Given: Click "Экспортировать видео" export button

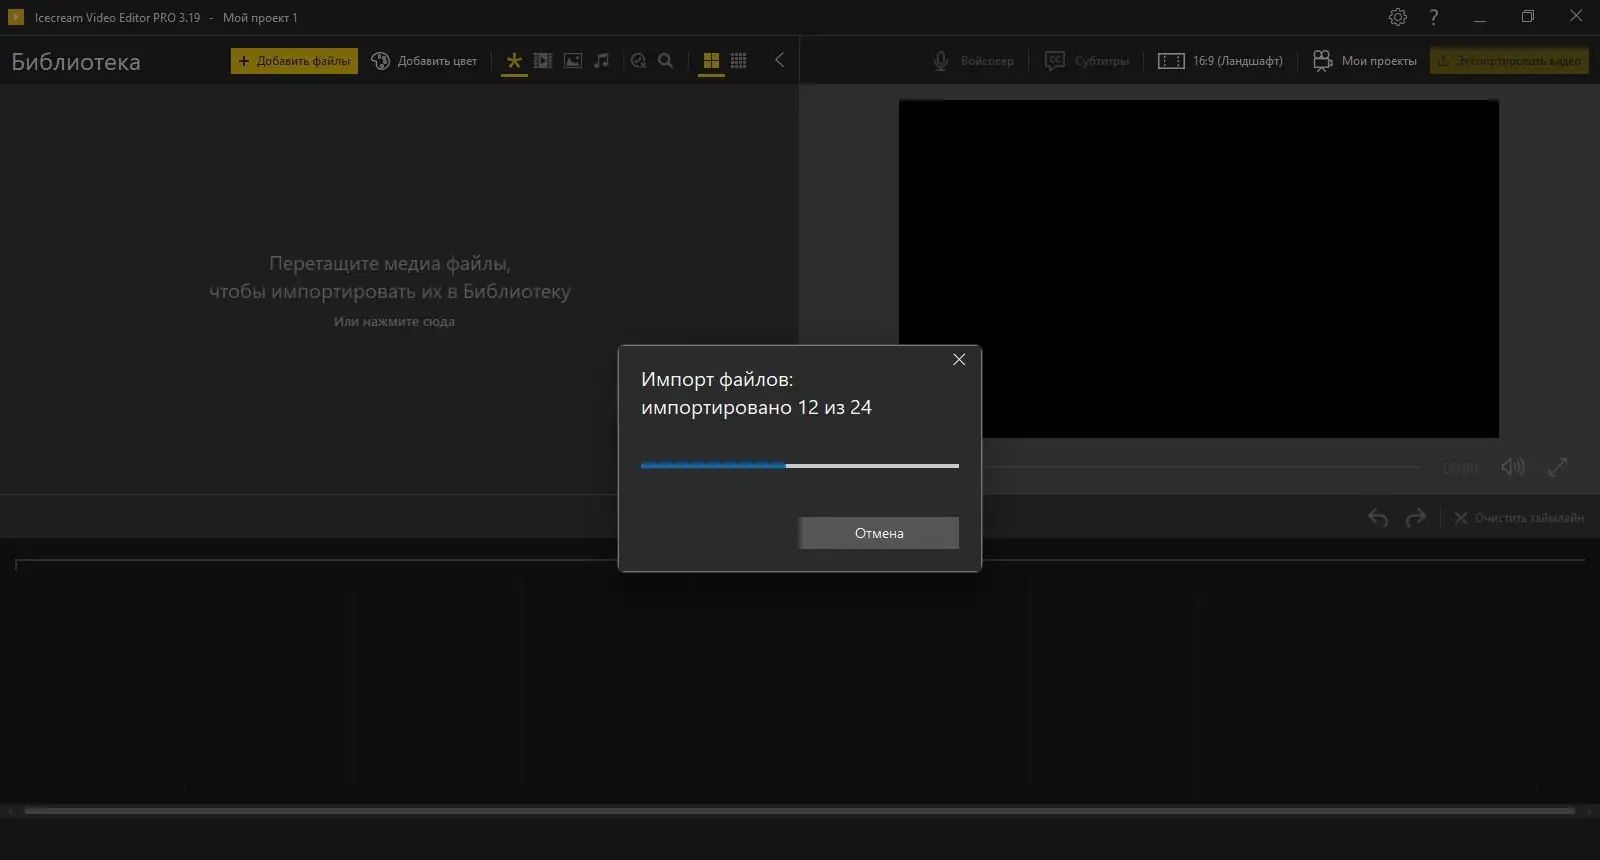Looking at the screenshot, I should pyautogui.click(x=1509, y=61).
